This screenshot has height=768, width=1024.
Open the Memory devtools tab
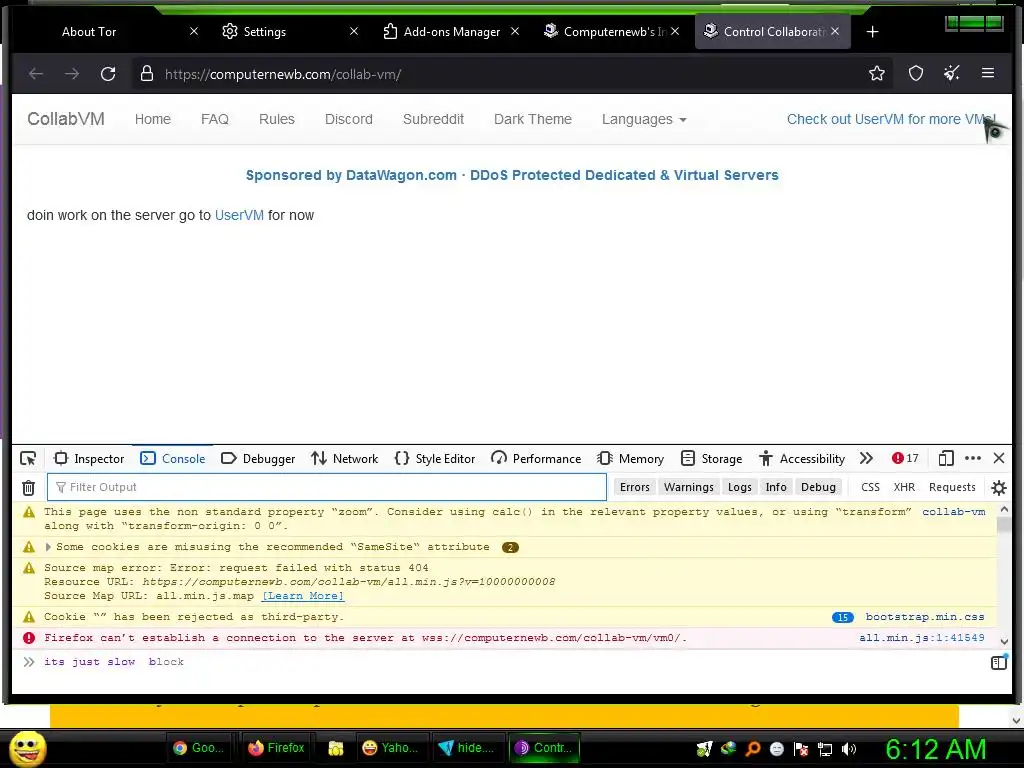[631, 458]
